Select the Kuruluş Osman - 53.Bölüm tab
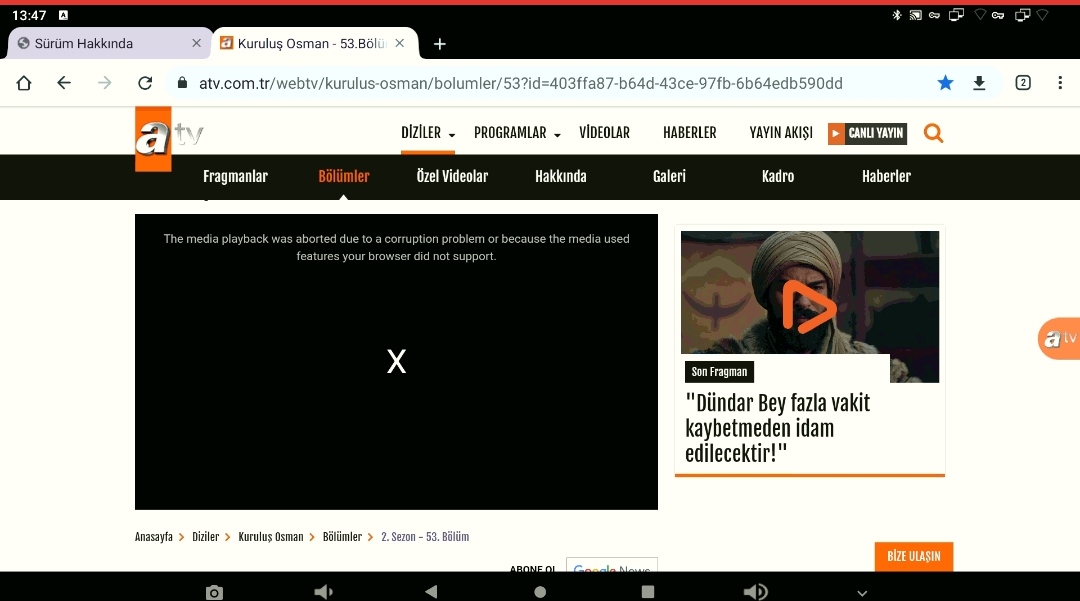Image resolution: width=1080 pixels, height=601 pixels. 312,43
